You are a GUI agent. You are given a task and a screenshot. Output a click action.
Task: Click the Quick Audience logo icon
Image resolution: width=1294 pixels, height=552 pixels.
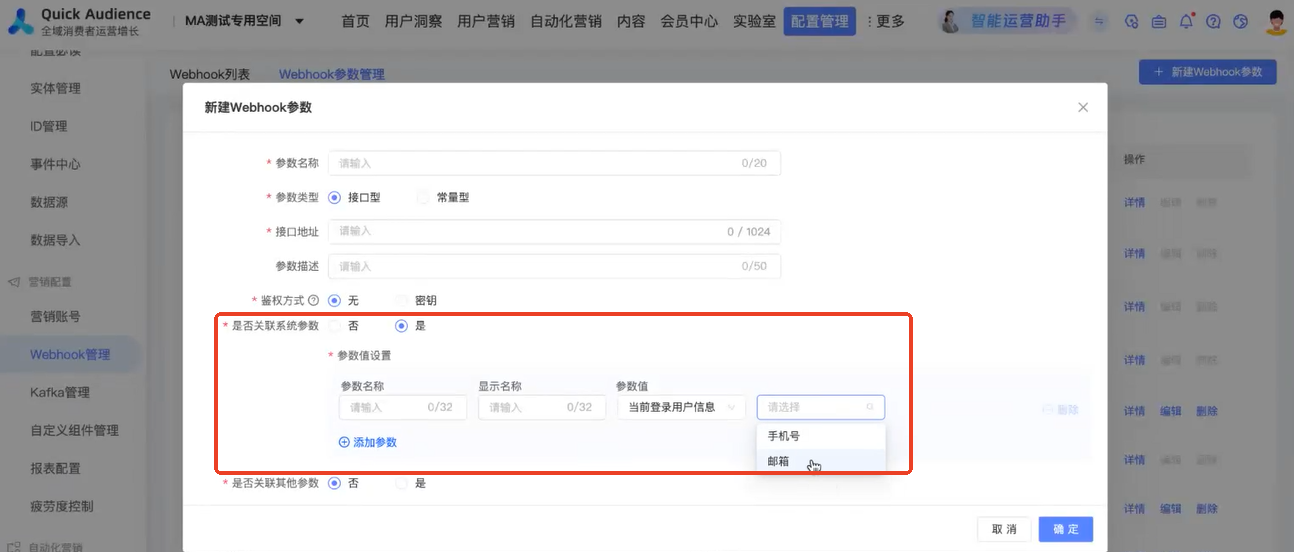click(x=20, y=21)
